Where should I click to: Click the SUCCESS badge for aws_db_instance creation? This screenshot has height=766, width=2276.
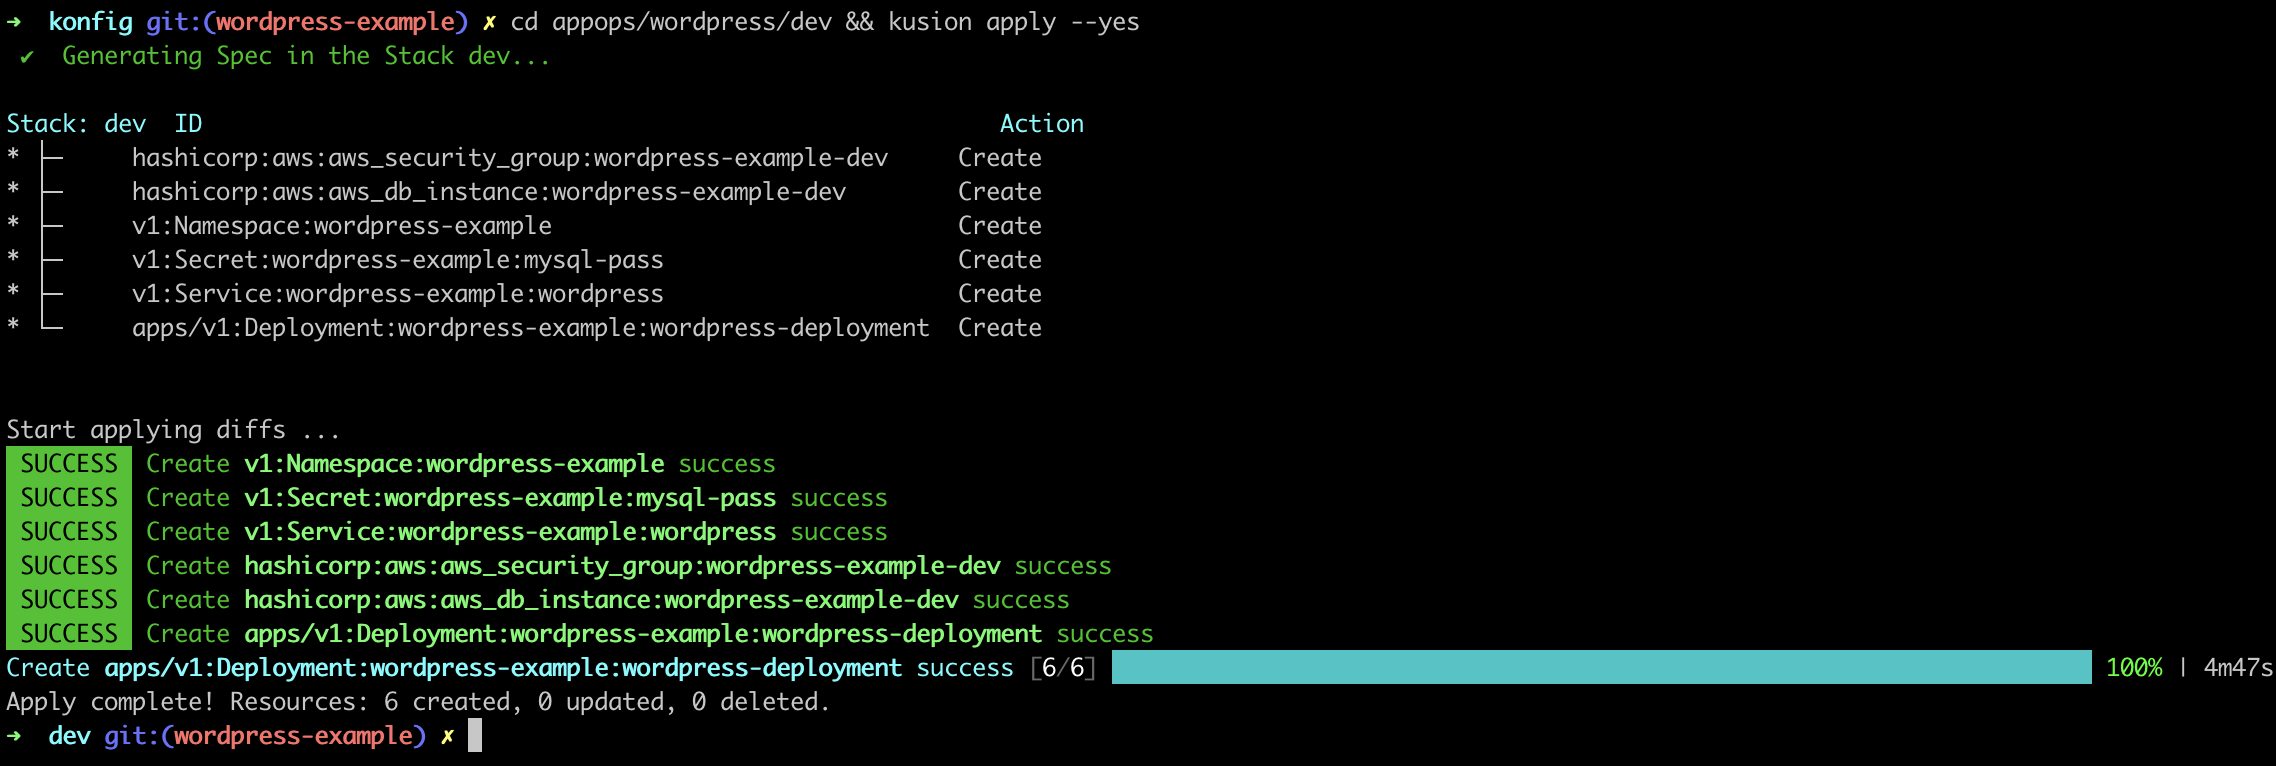click(69, 600)
